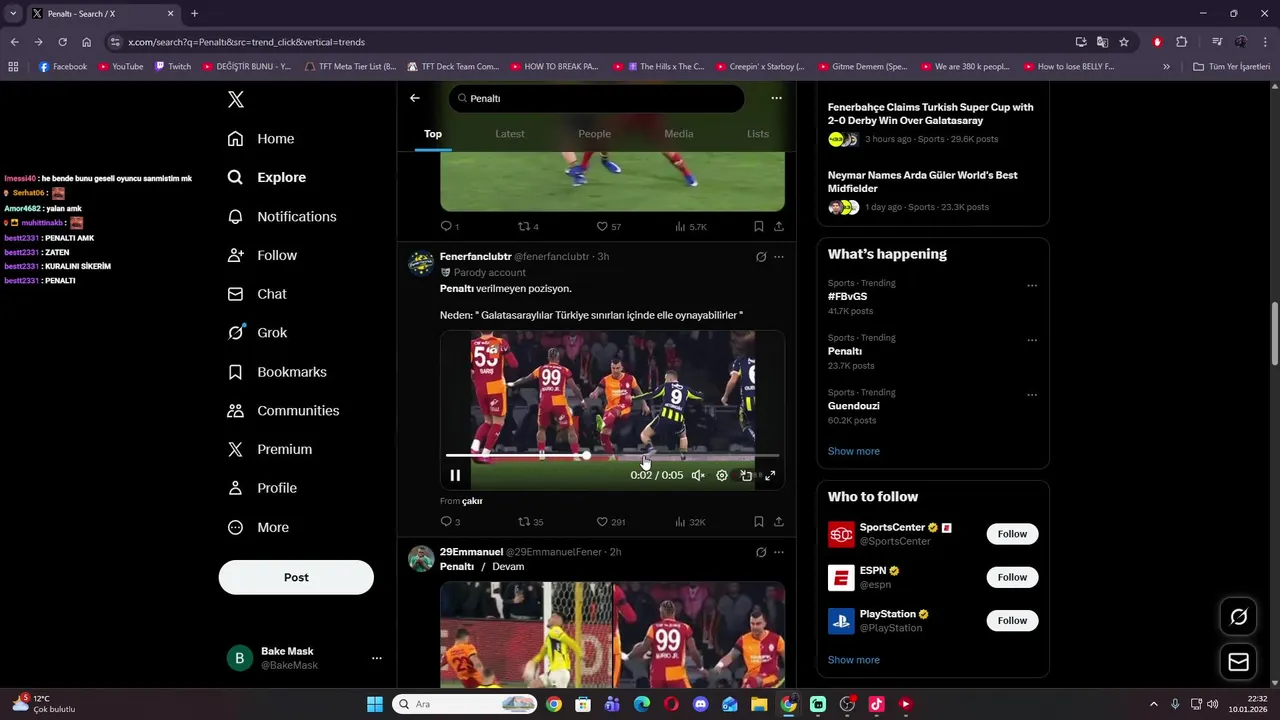
Task: Enter video fullscreen mode
Action: (770, 476)
